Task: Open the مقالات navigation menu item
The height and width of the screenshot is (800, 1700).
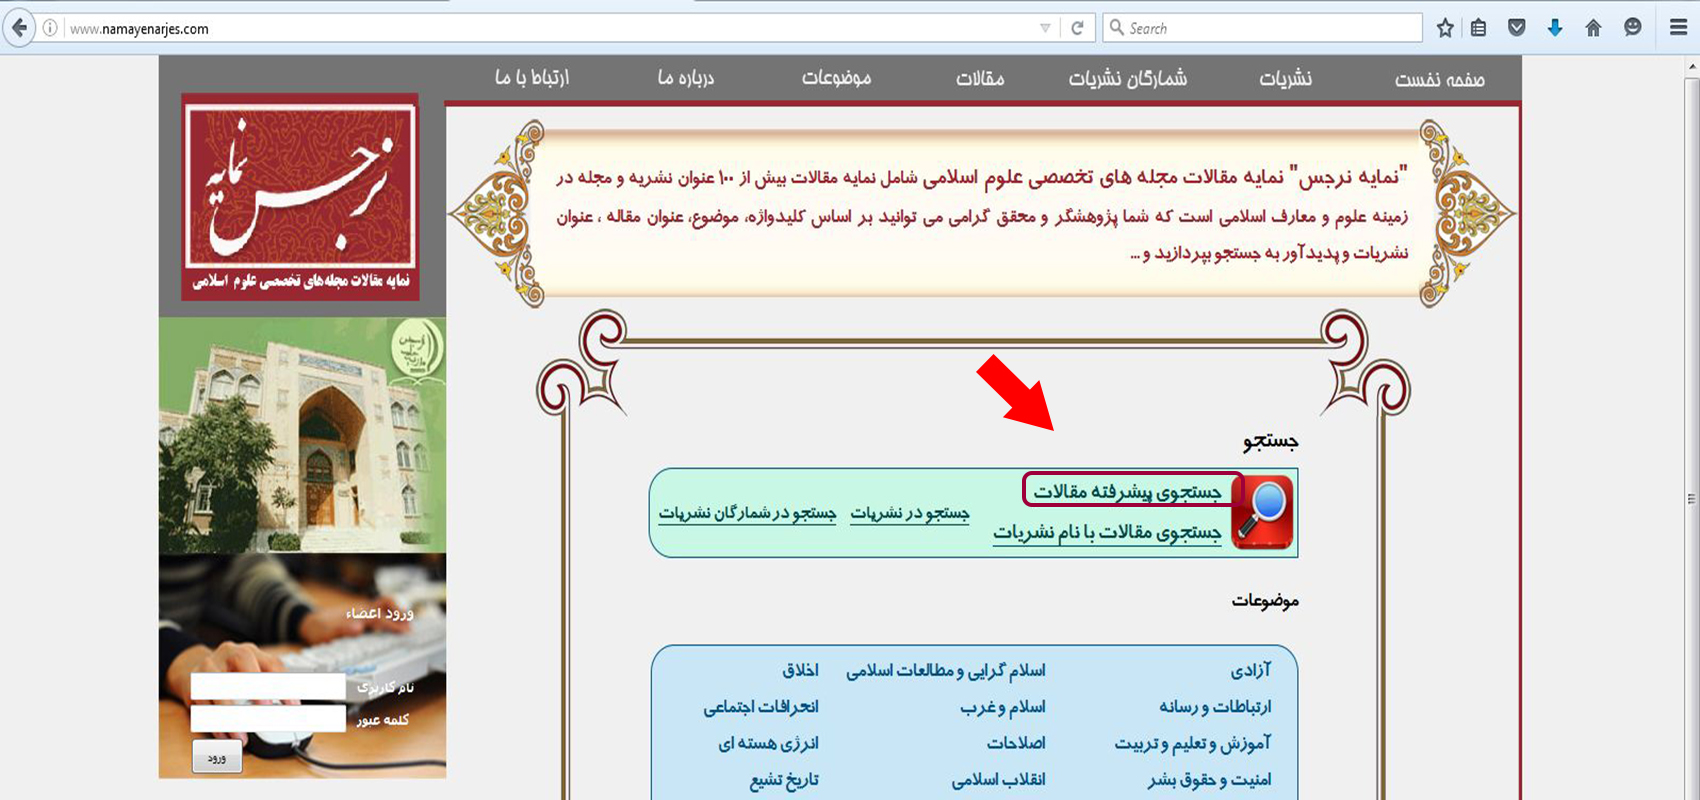Action: pos(980,78)
